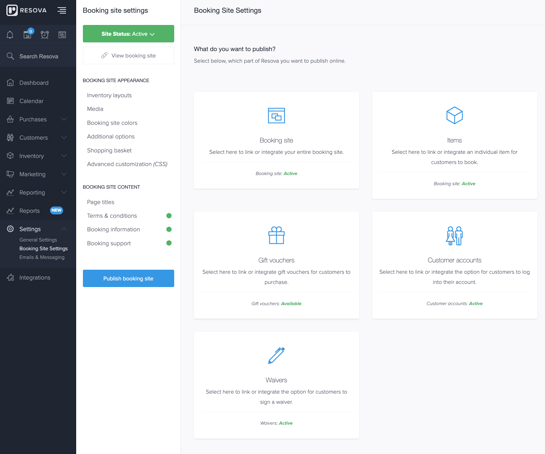Click the Purchases basket icon
545x454 pixels.
tap(10, 119)
